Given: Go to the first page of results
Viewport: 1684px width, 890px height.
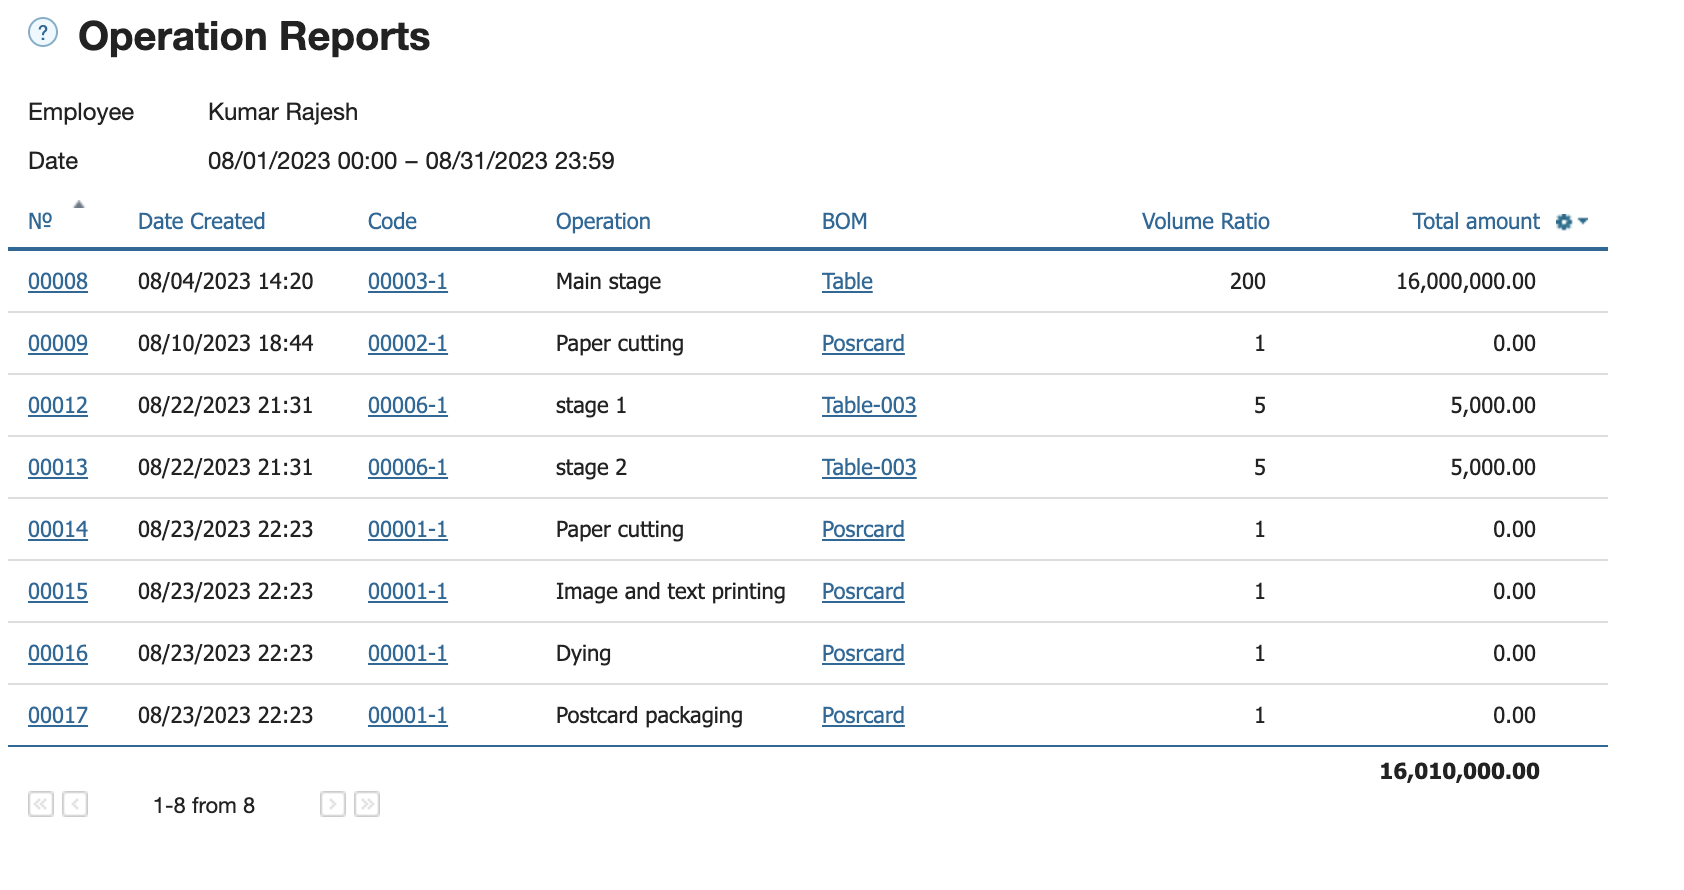Looking at the screenshot, I should point(41,804).
